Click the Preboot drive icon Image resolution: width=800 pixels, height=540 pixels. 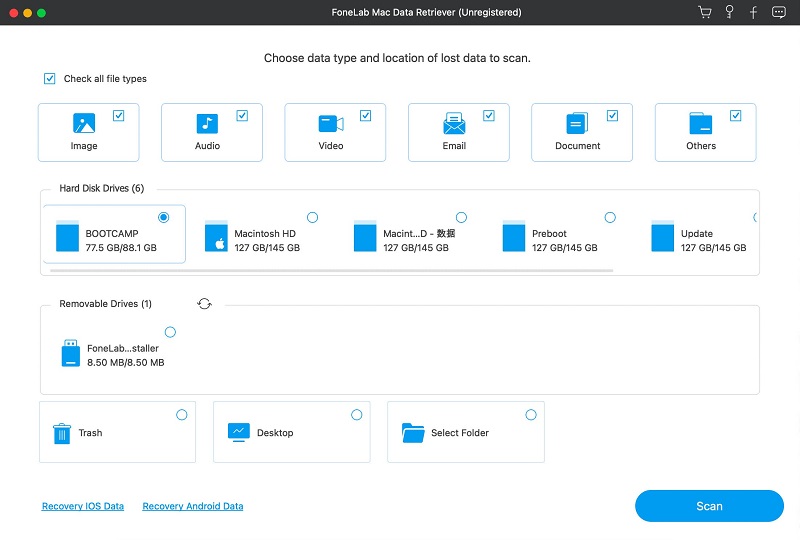pos(514,236)
